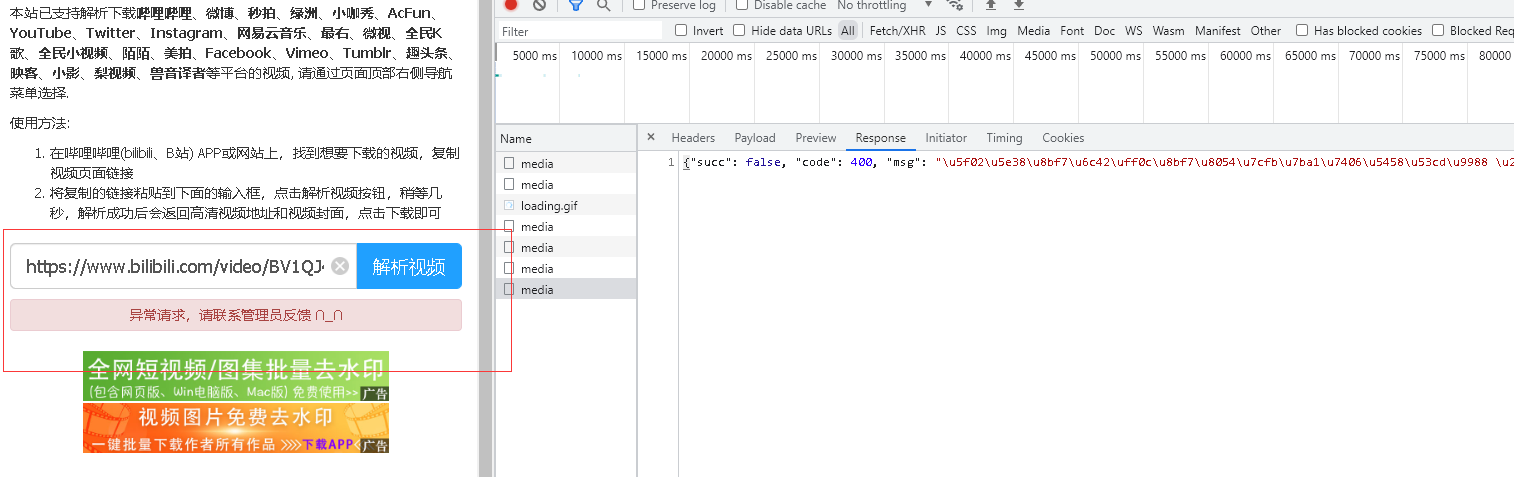Screen dimensions: 1514x477
Task: Tick the Invert filter checkbox
Action: point(681,31)
